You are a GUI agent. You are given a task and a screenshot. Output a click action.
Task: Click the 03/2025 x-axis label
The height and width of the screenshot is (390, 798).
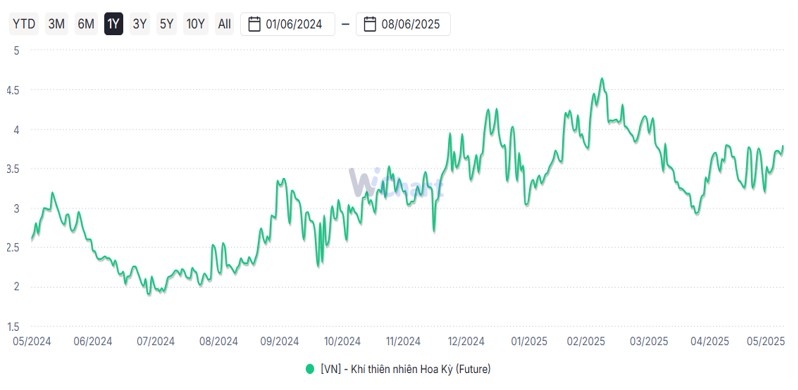tap(648, 341)
